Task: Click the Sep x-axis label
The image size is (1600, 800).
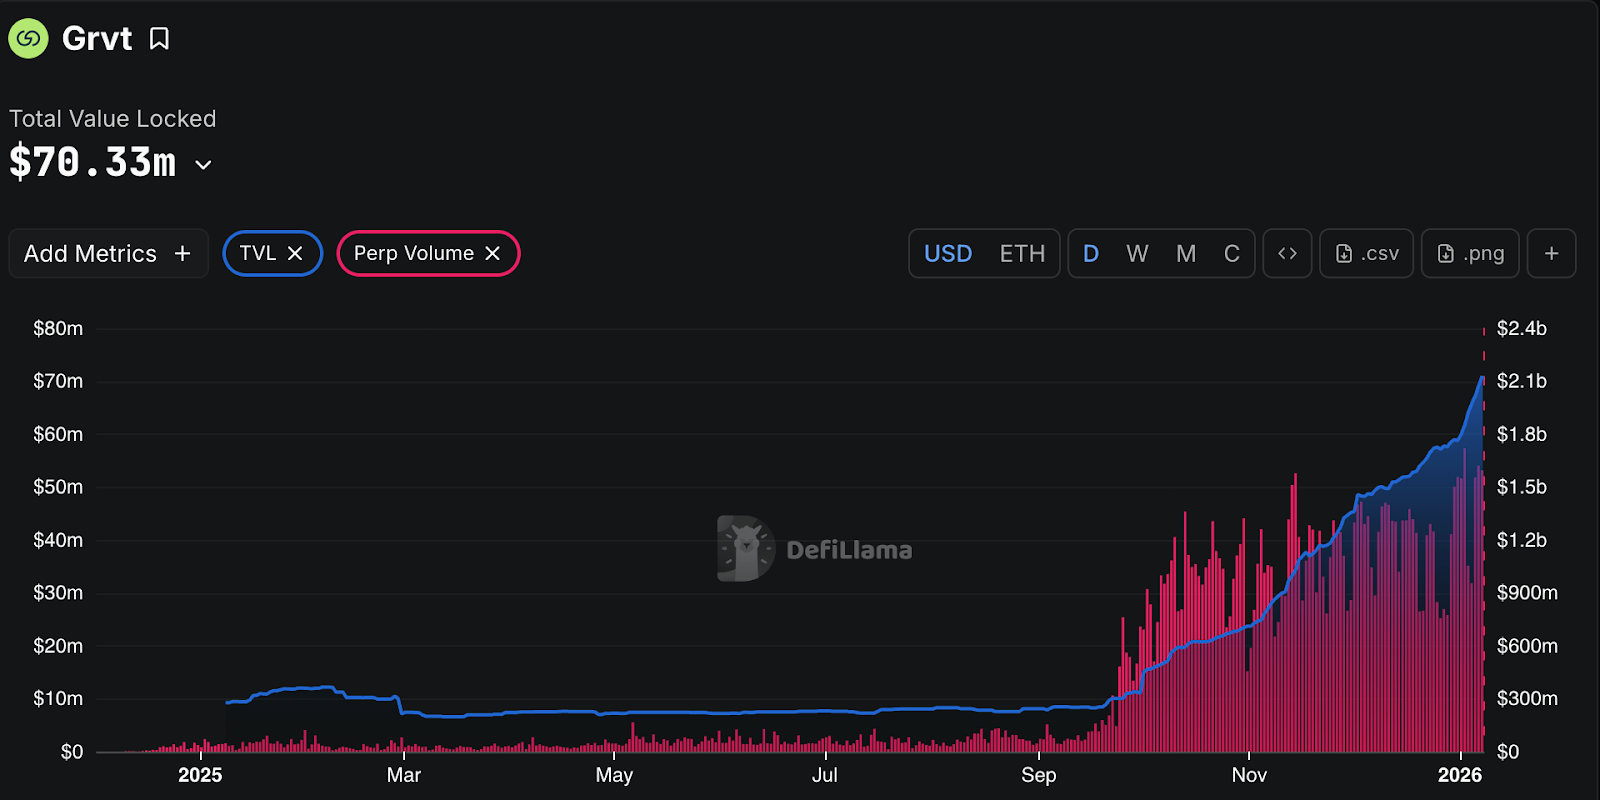Action: pyautogui.click(x=1039, y=775)
